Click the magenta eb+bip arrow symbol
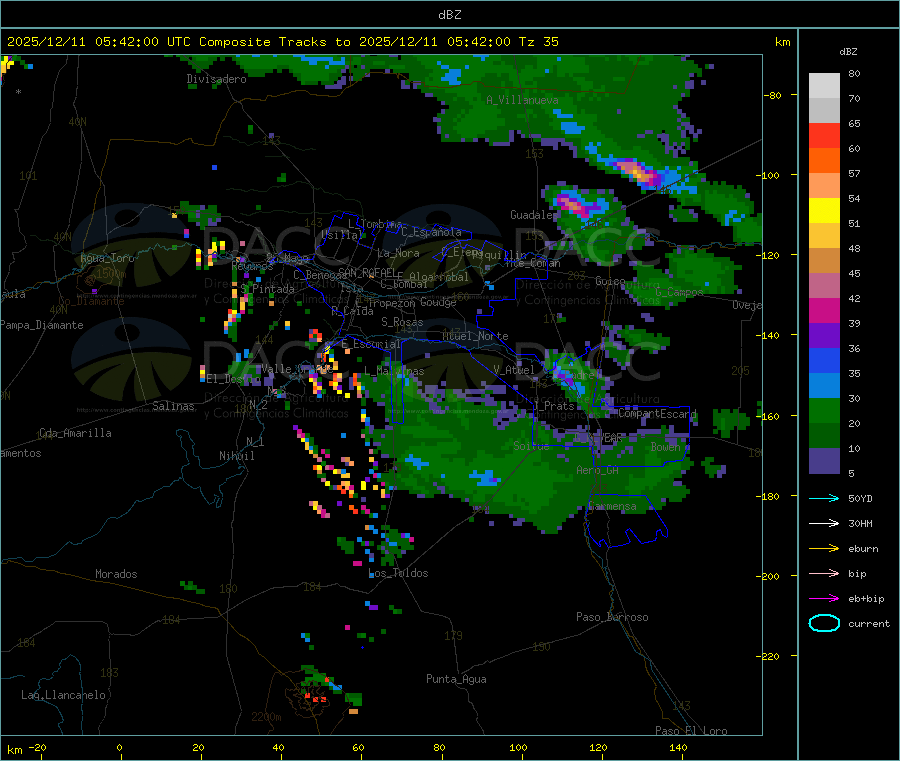900x761 pixels. [824, 598]
